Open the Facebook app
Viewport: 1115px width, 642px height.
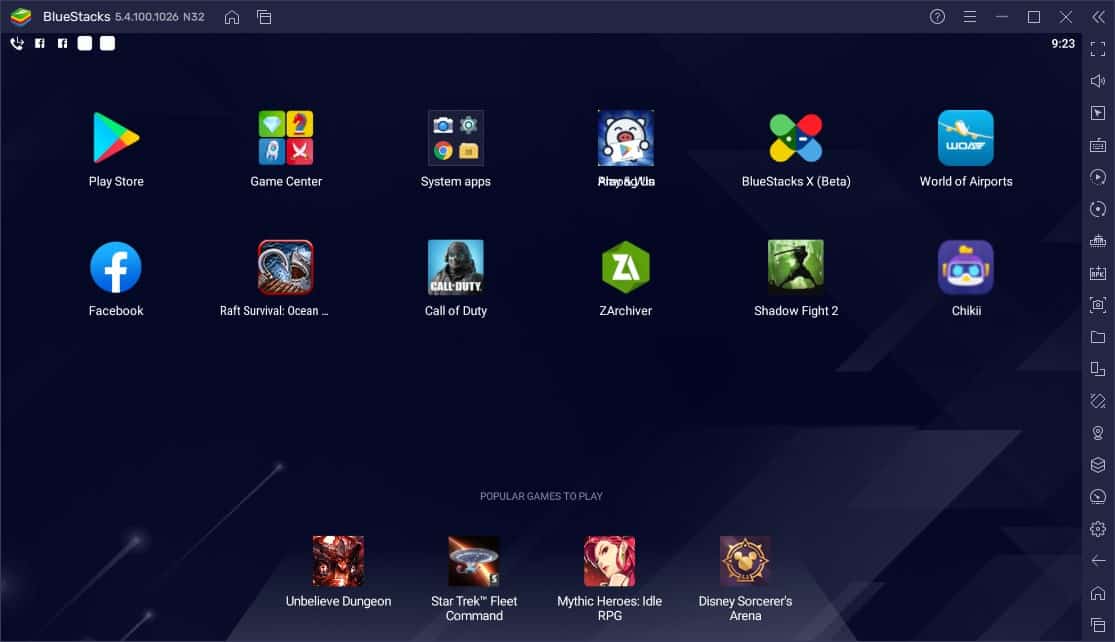point(116,267)
